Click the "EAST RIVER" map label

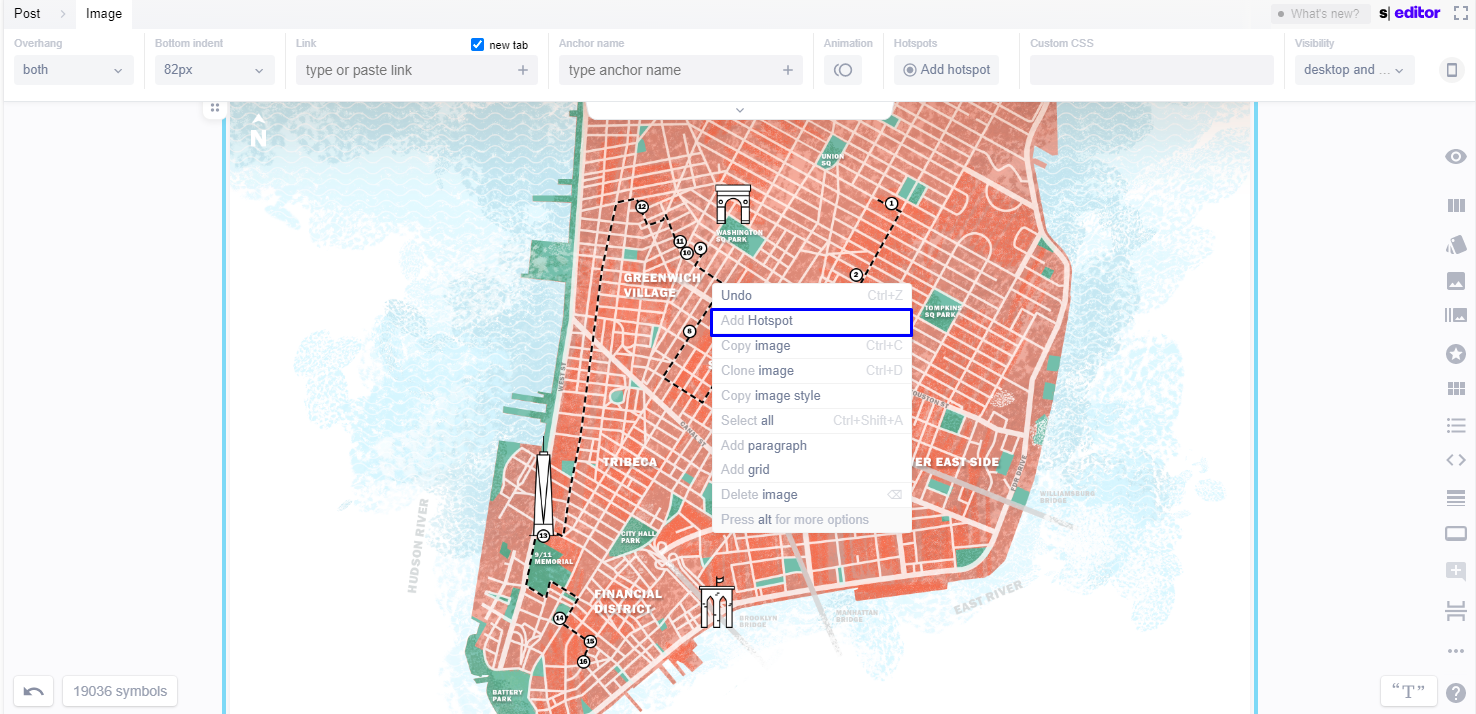(987, 597)
